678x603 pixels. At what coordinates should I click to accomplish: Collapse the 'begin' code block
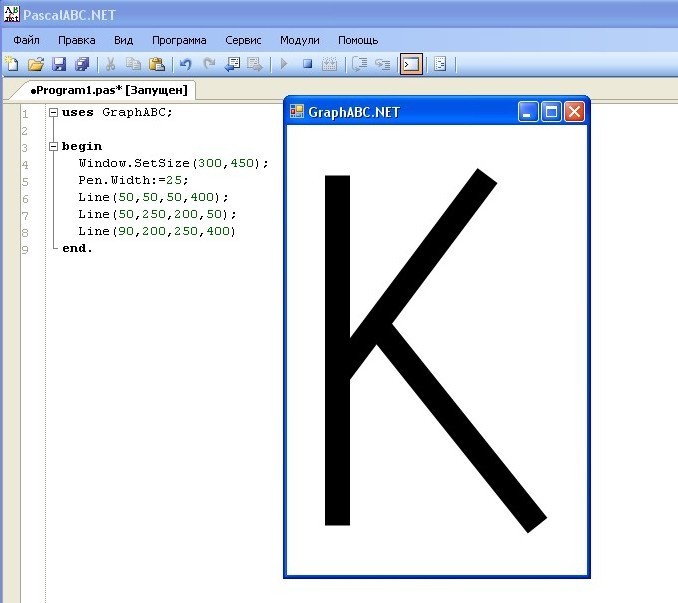53,147
